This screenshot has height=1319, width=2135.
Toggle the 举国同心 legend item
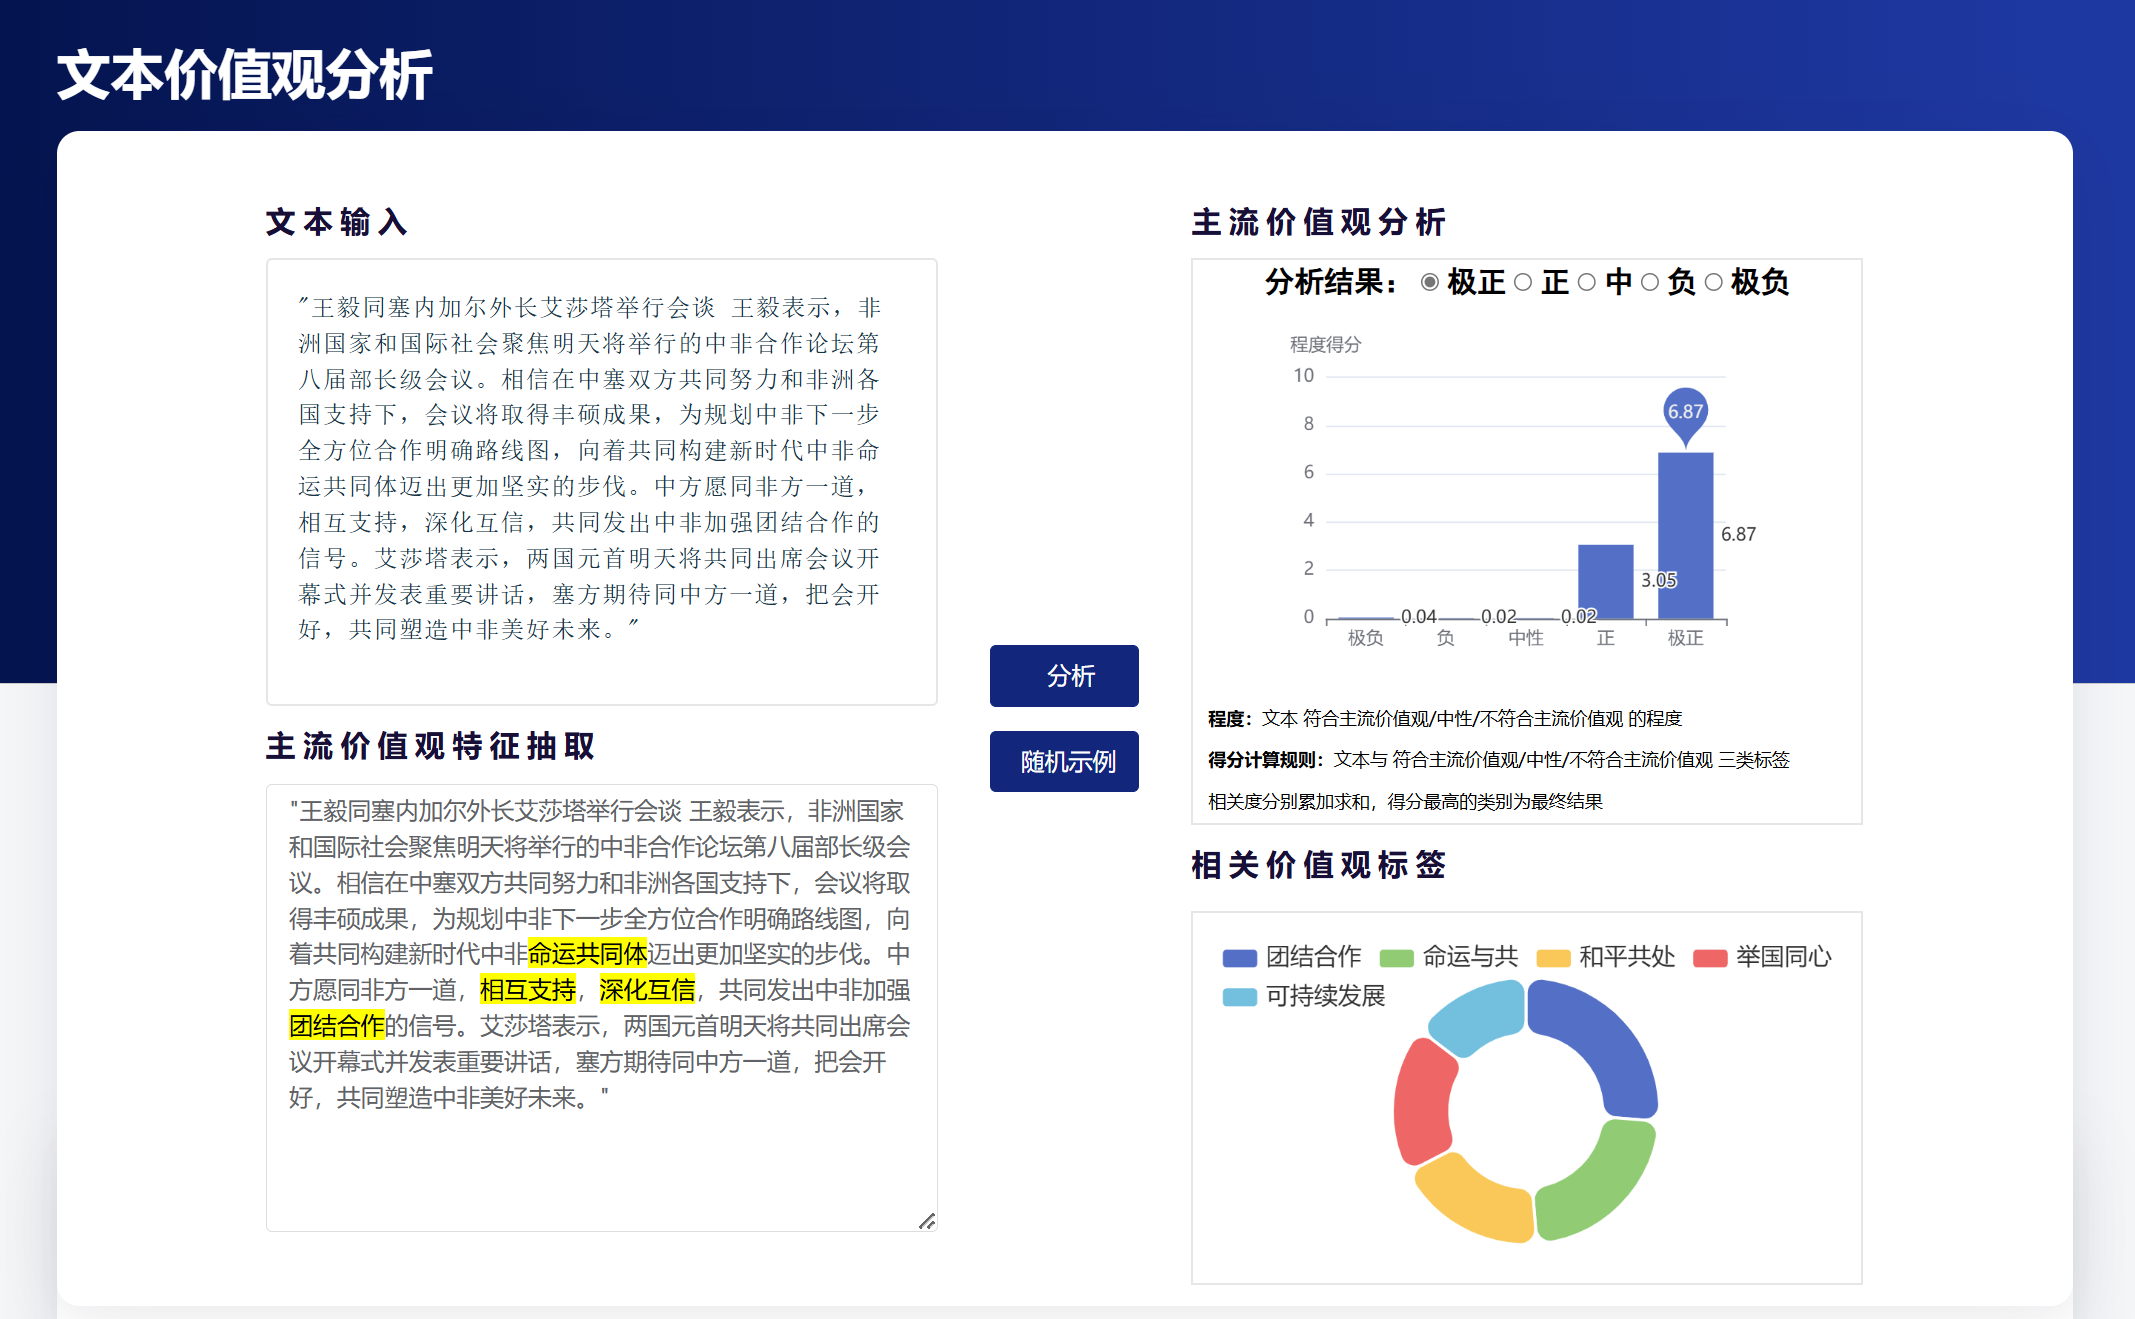(1763, 957)
